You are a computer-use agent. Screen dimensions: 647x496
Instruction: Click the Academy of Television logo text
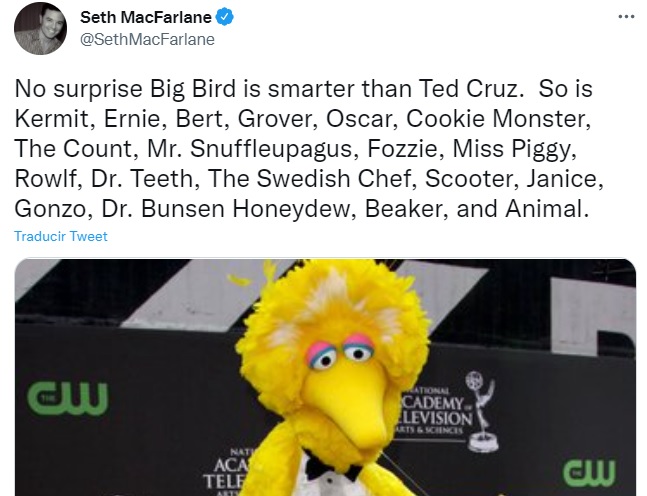click(437, 410)
